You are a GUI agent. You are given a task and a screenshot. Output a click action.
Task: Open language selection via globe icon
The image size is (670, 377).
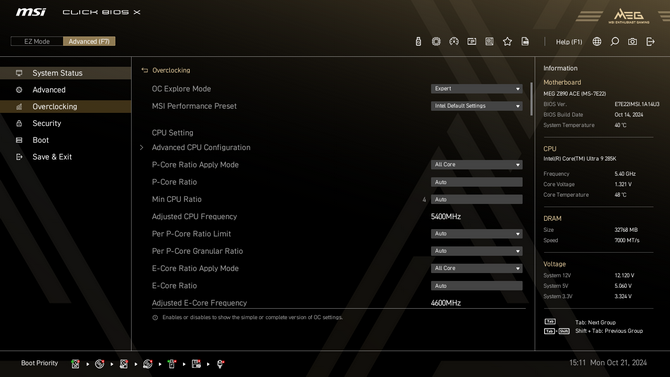[597, 41]
